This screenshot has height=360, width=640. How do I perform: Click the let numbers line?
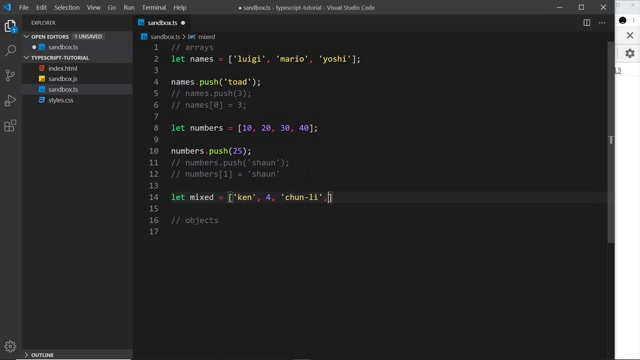pyautogui.click(x=244, y=128)
